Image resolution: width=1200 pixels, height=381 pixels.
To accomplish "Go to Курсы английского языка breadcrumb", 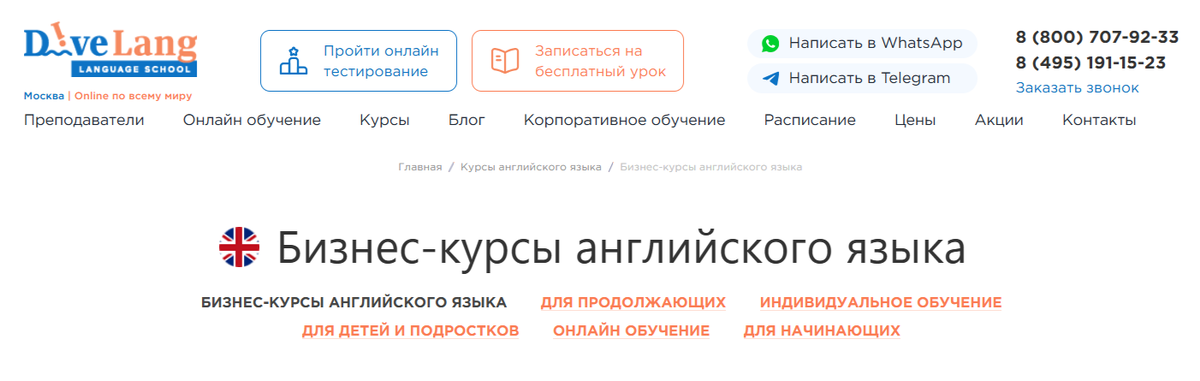I will point(531,167).
